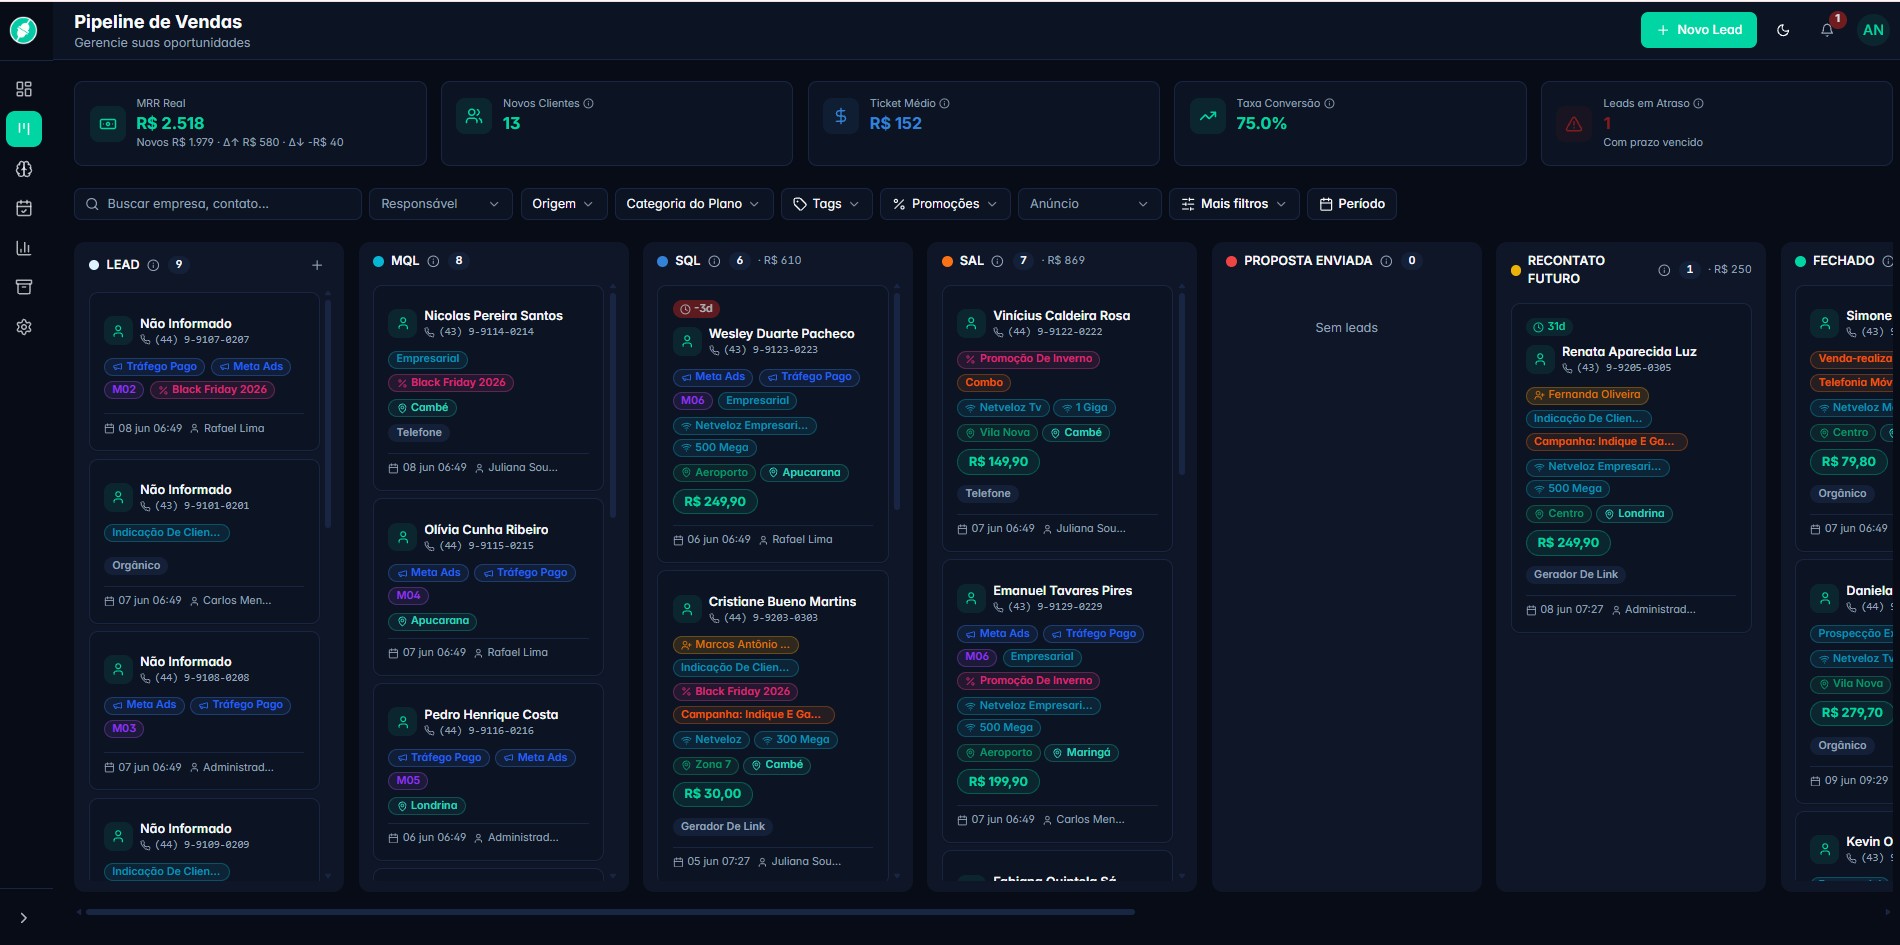Open Categoria do Plano dropdown
1900x945 pixels.
click(x=693, y=204)
